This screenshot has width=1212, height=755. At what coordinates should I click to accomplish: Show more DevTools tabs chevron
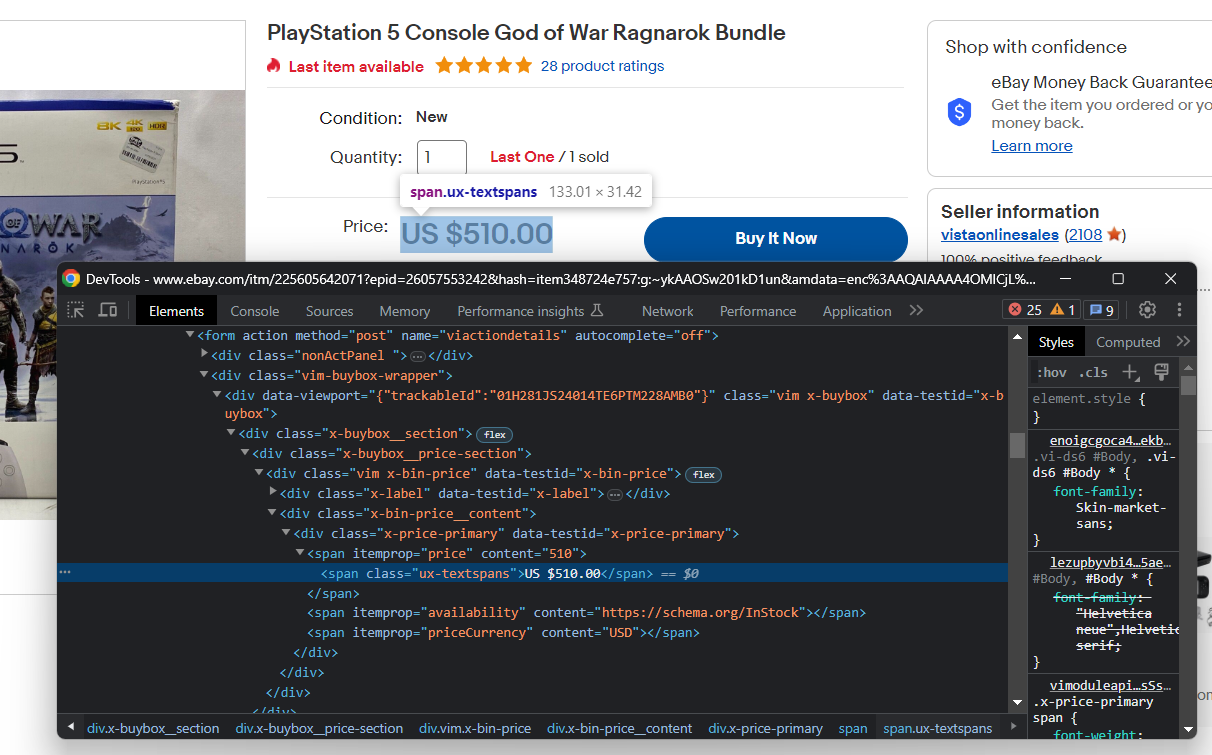pos(916,310)
